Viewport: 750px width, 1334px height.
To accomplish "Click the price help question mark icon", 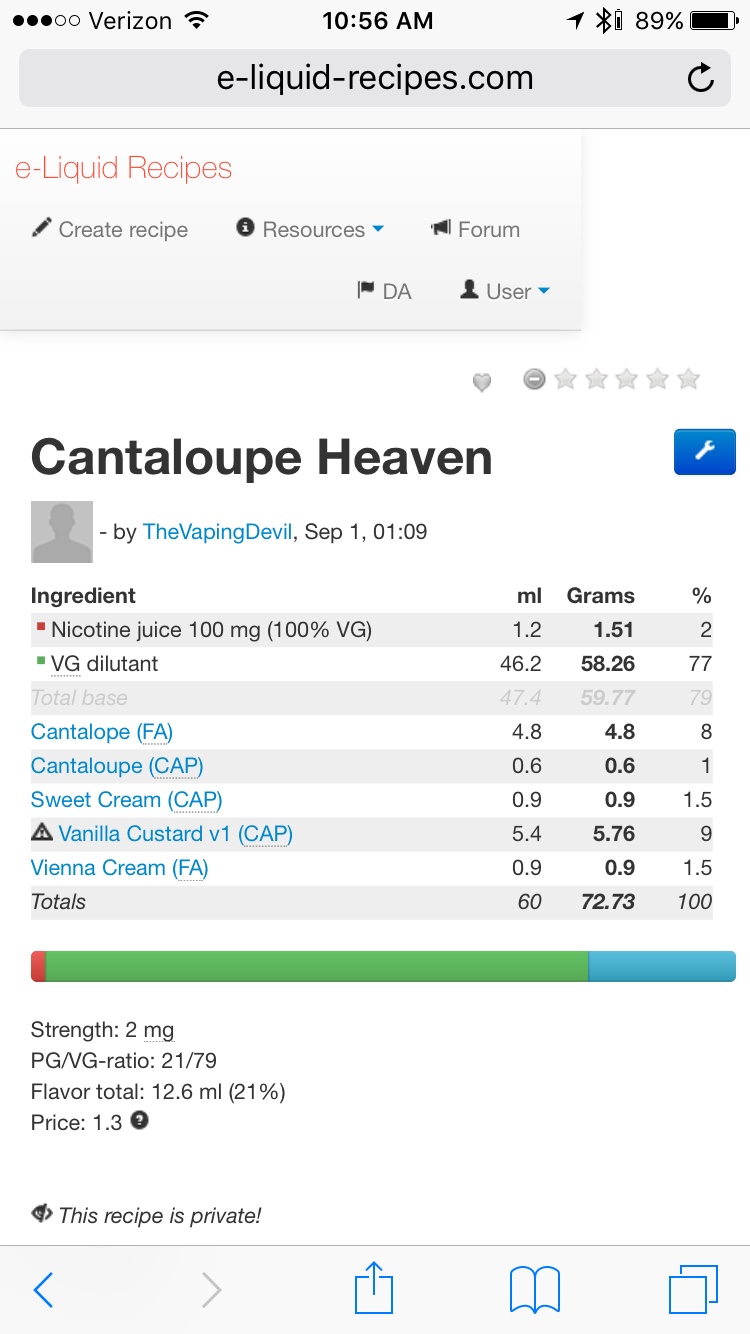I will (x=140, y=1121).
